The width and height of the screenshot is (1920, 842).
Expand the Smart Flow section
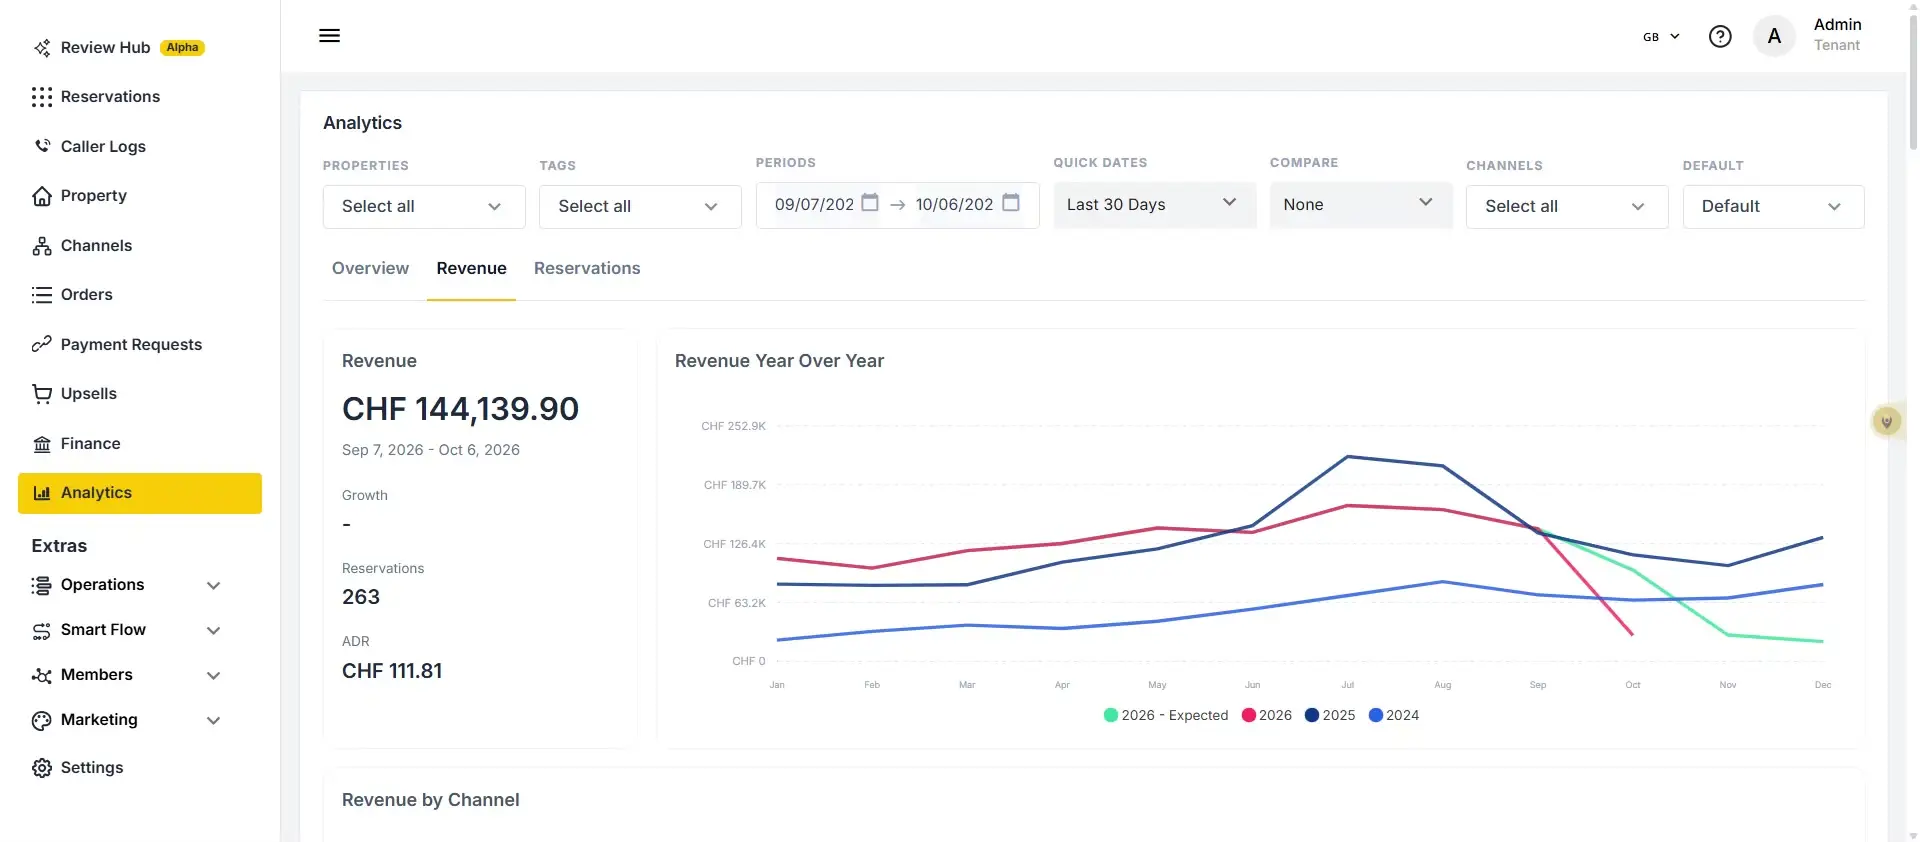tap(125, 630)
